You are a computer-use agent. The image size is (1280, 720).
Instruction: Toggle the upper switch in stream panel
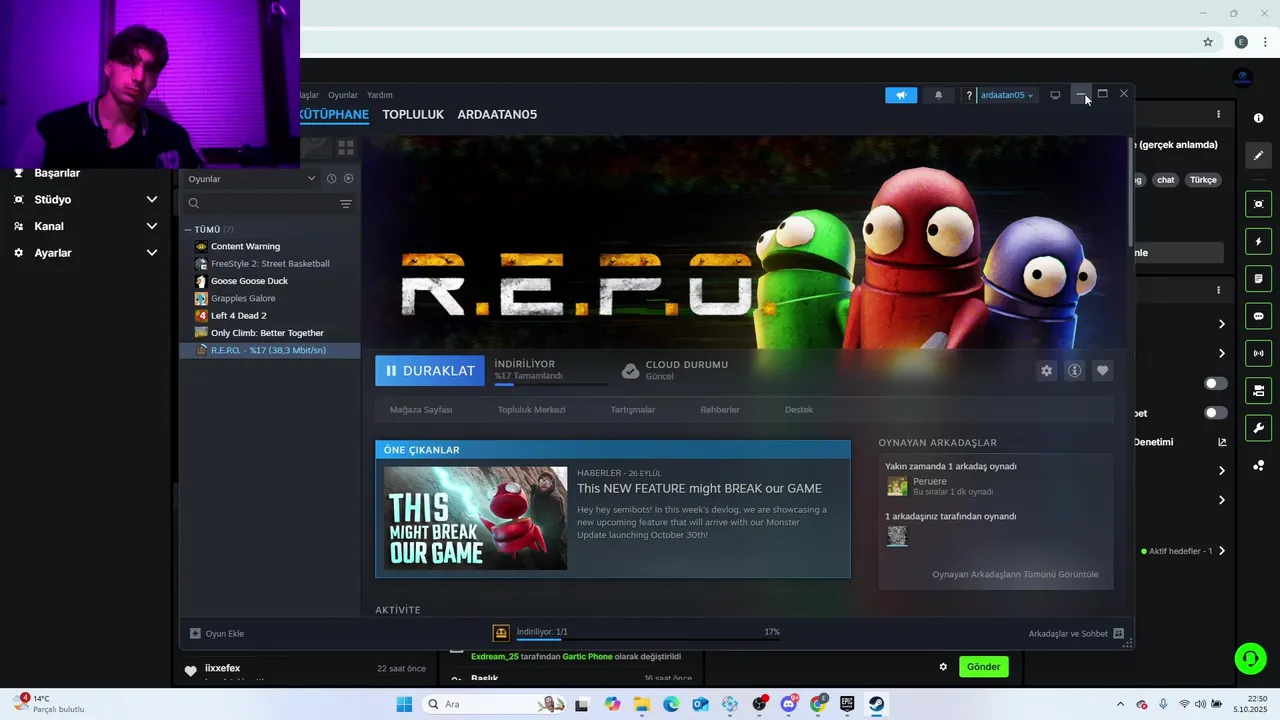click(x=1215, y=383)
